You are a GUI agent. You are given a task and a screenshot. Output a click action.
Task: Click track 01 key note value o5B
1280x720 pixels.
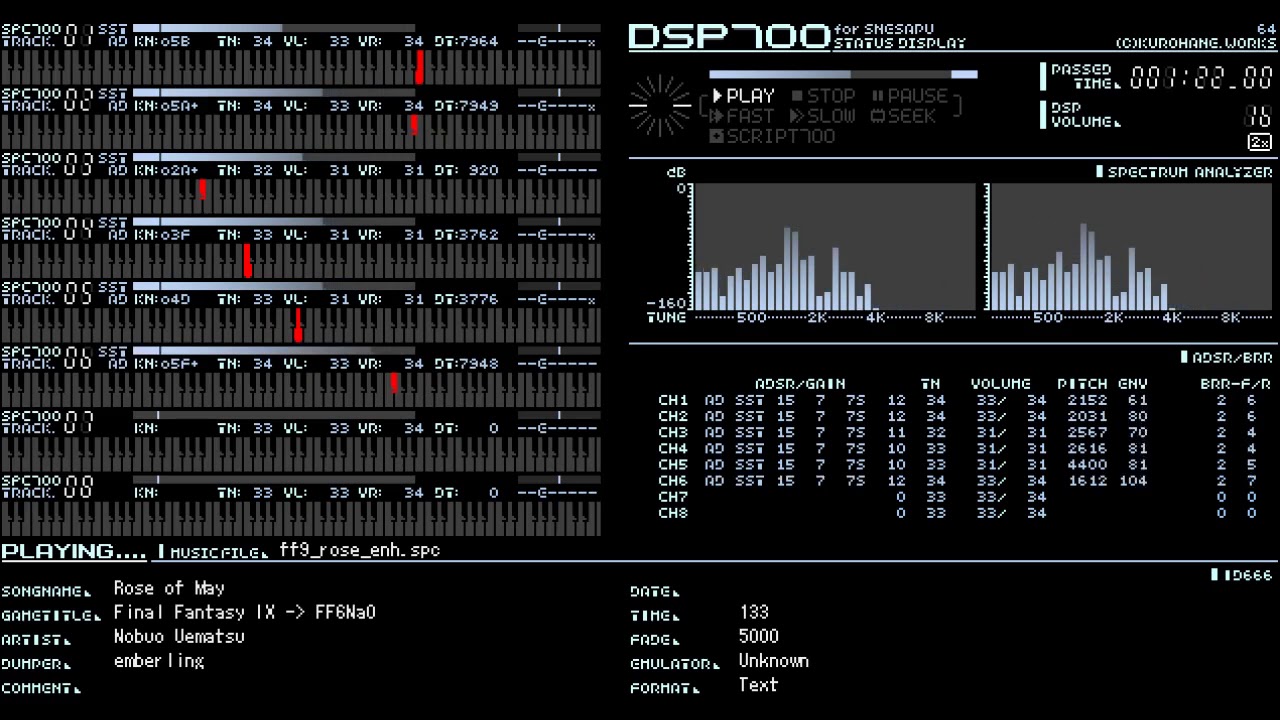coord(175,42)
